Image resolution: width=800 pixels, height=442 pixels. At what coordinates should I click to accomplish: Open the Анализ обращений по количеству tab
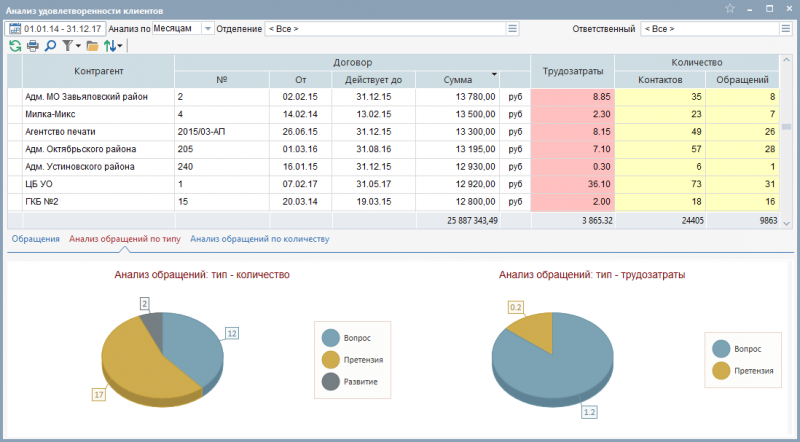click(260, 239)
